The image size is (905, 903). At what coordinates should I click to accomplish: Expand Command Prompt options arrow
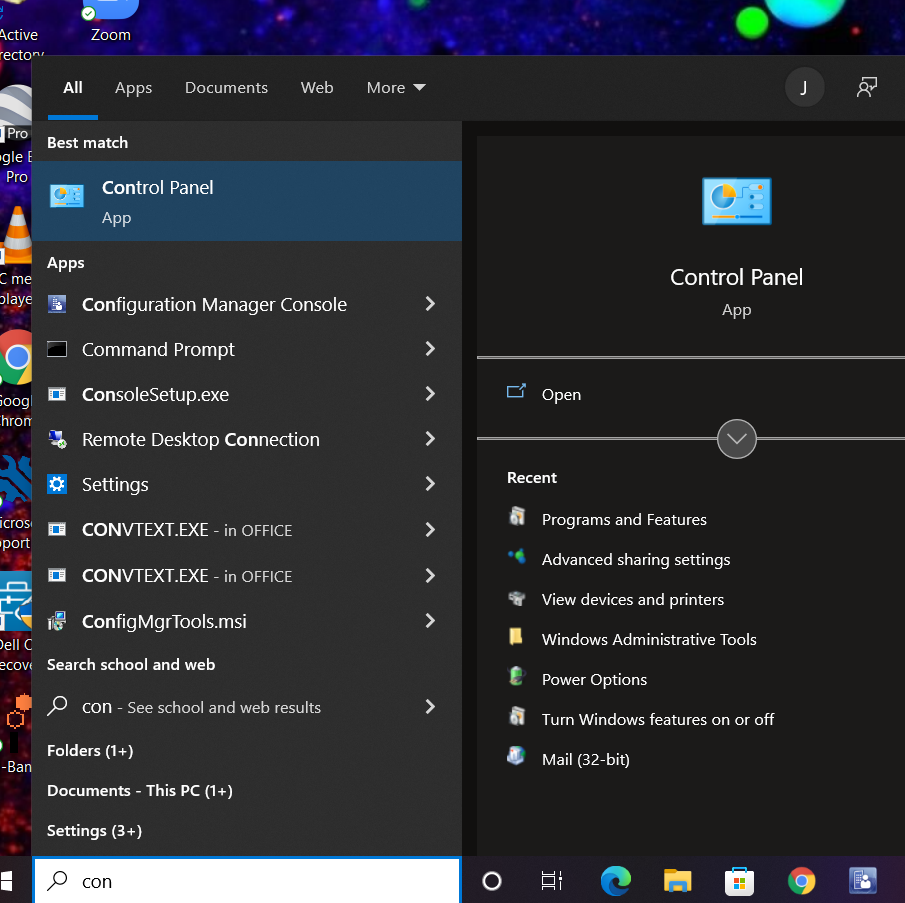point(429,349)
